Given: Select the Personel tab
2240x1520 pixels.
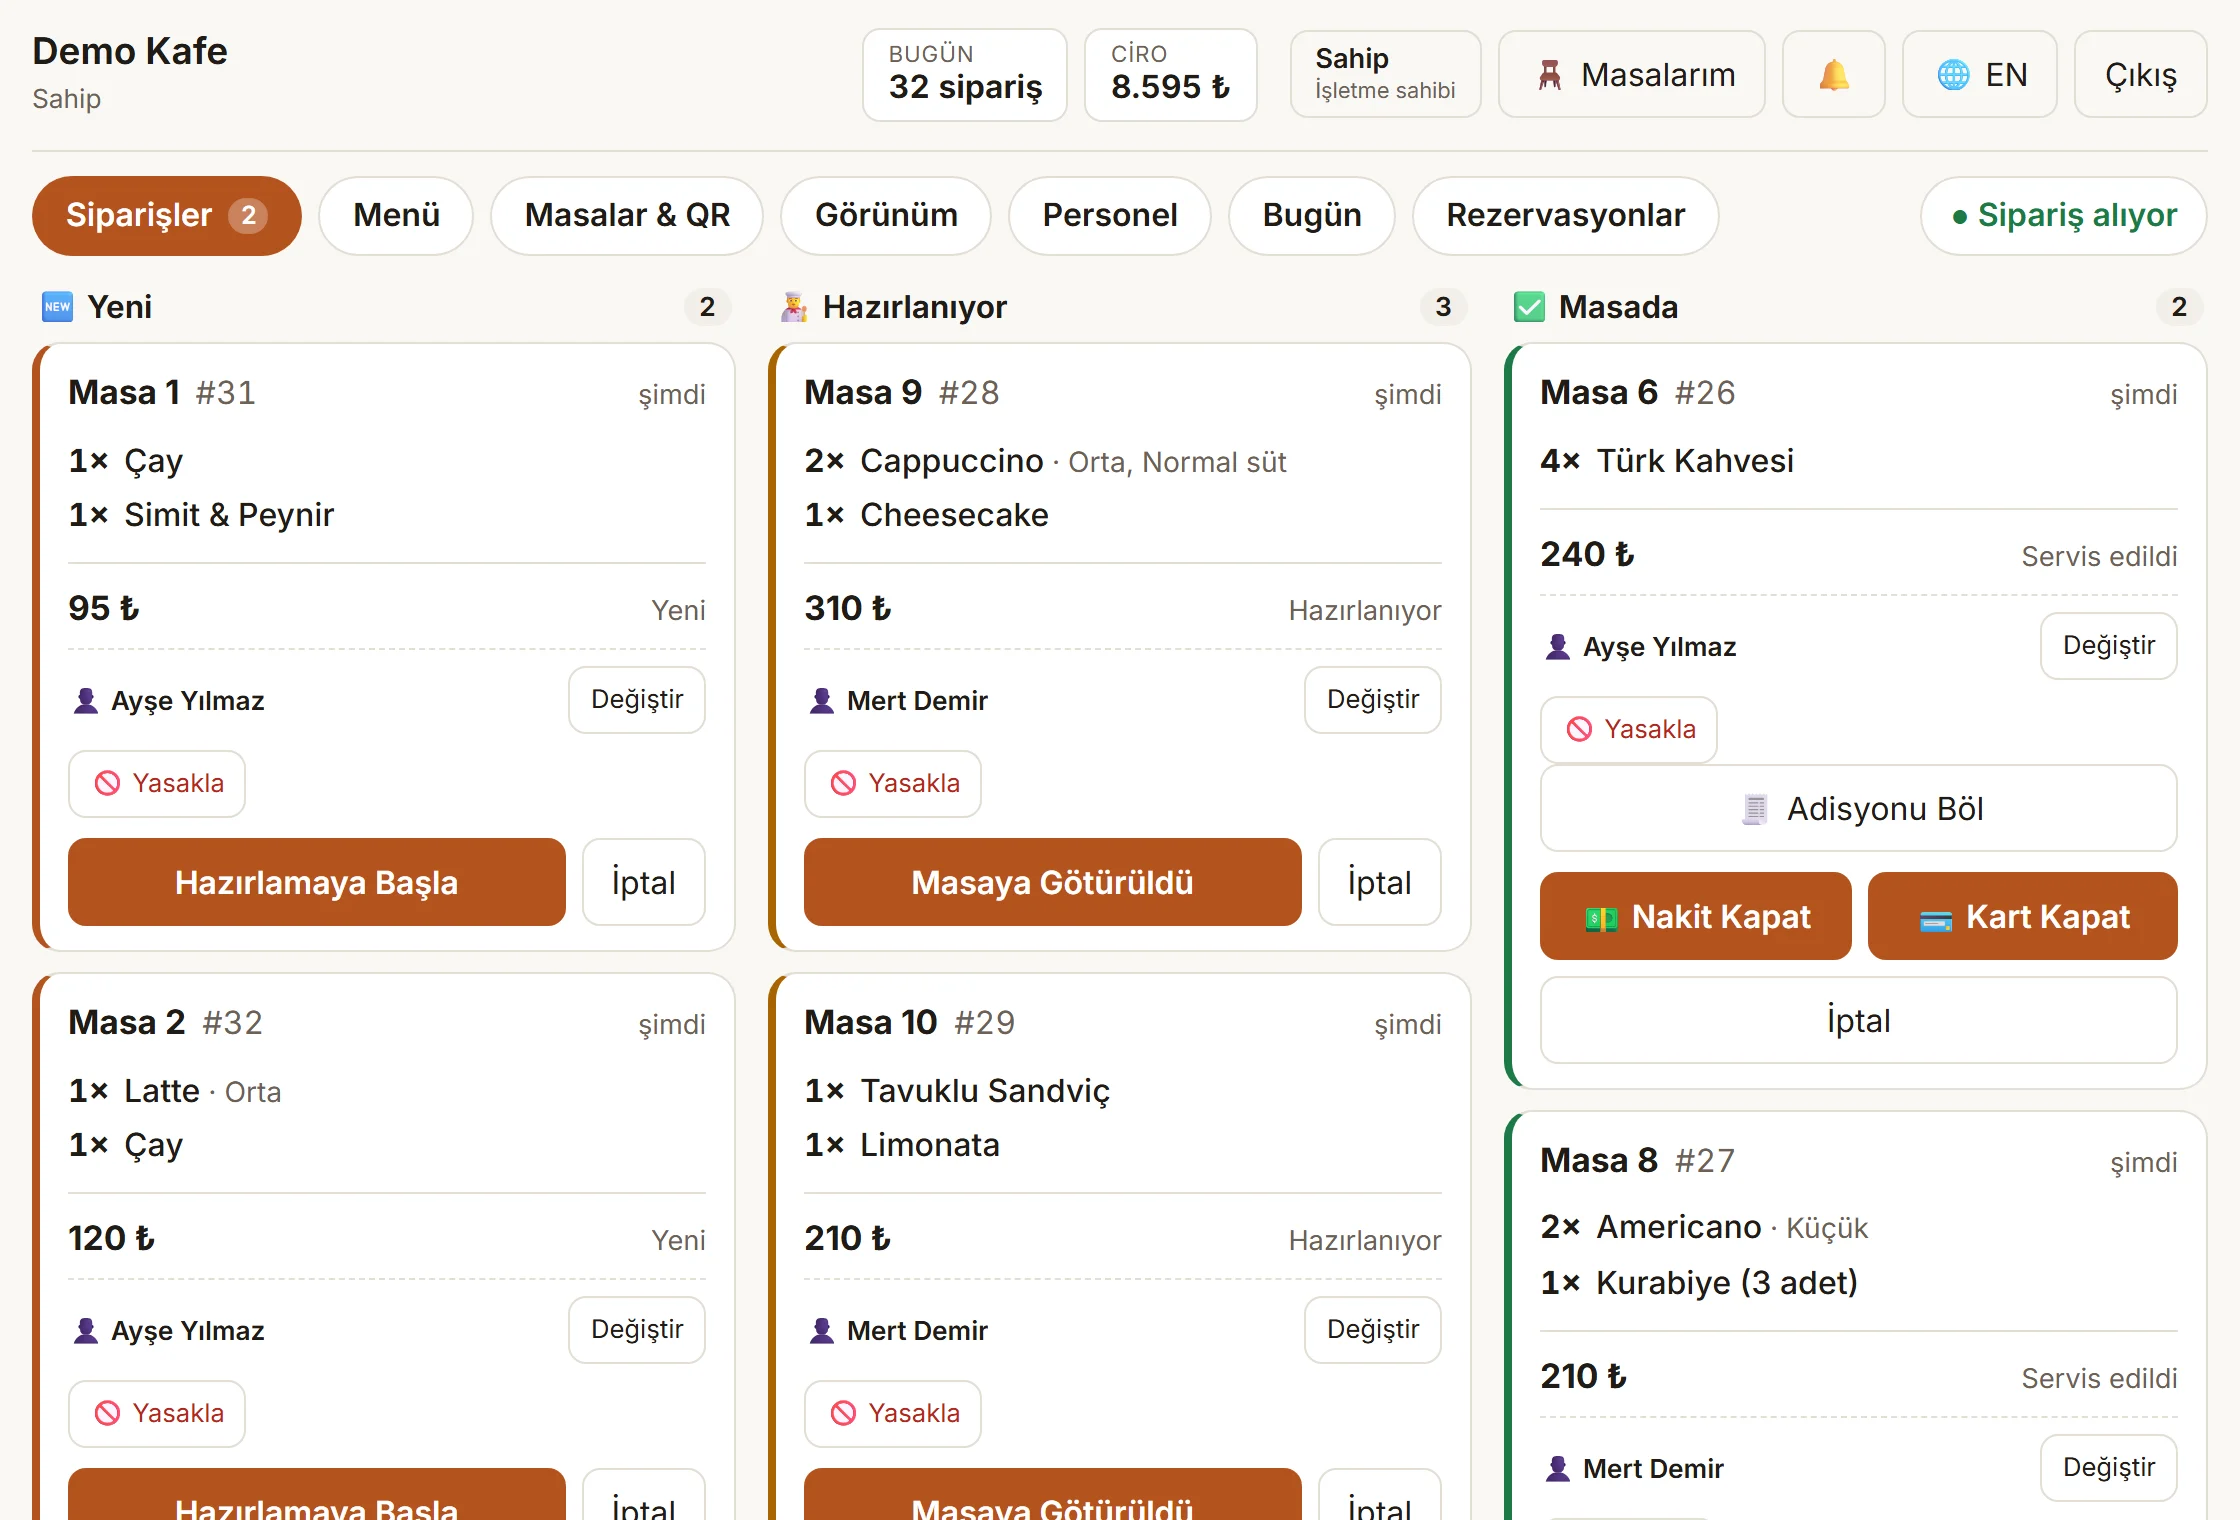Looking at the screenshot, I should pos(1110,216).
